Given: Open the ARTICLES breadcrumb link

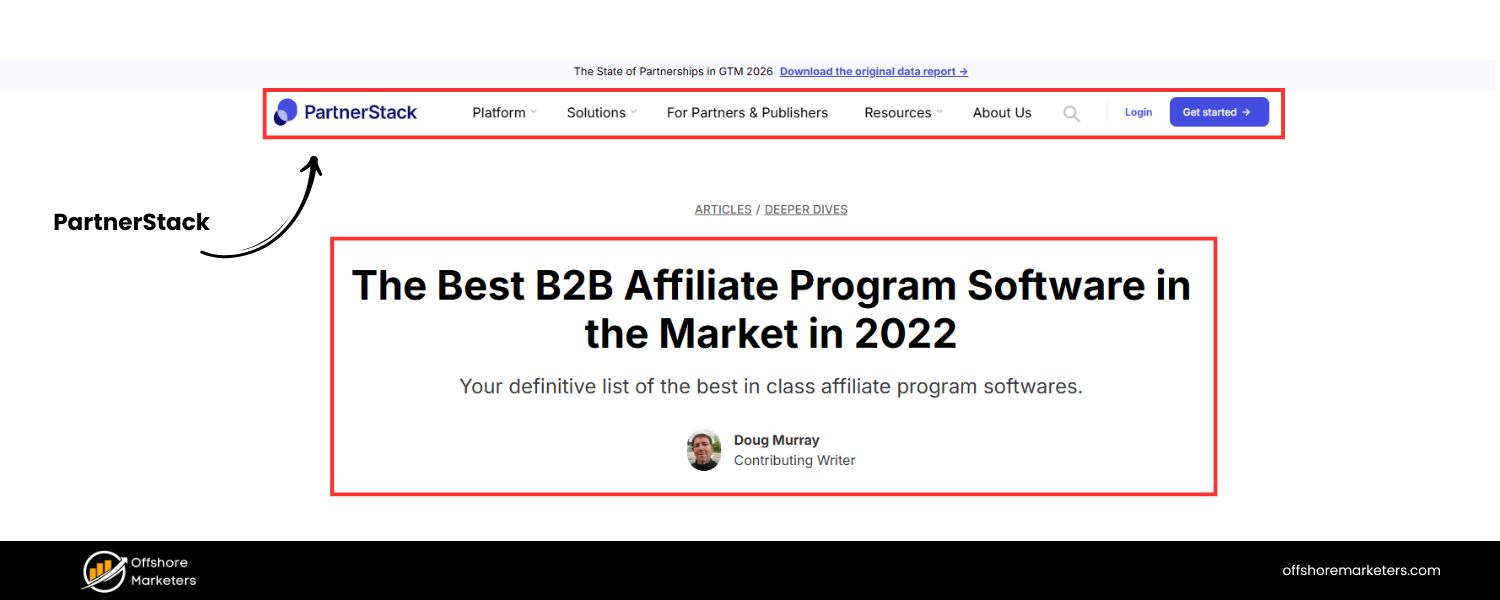Looking at the screenshot, I should click(x=722, y=209).
